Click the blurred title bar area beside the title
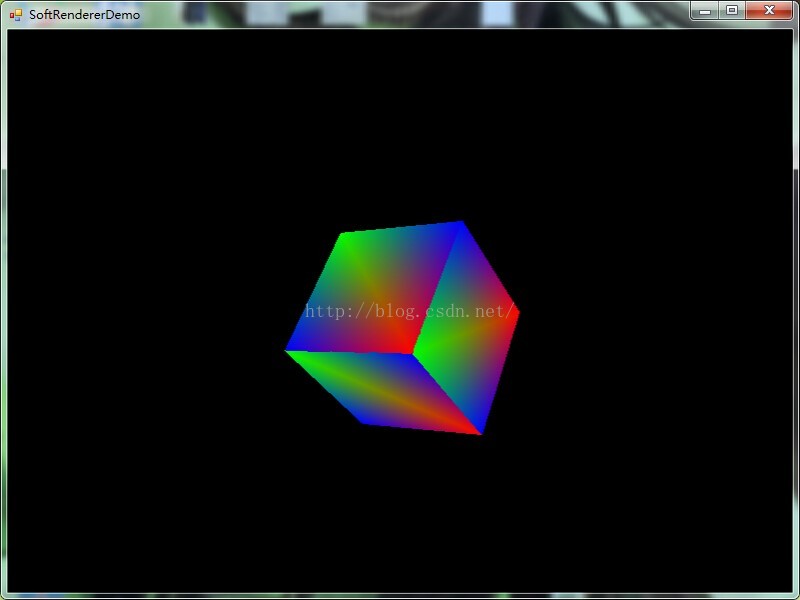This screenshot has width=800, height=600. [408, 14]
